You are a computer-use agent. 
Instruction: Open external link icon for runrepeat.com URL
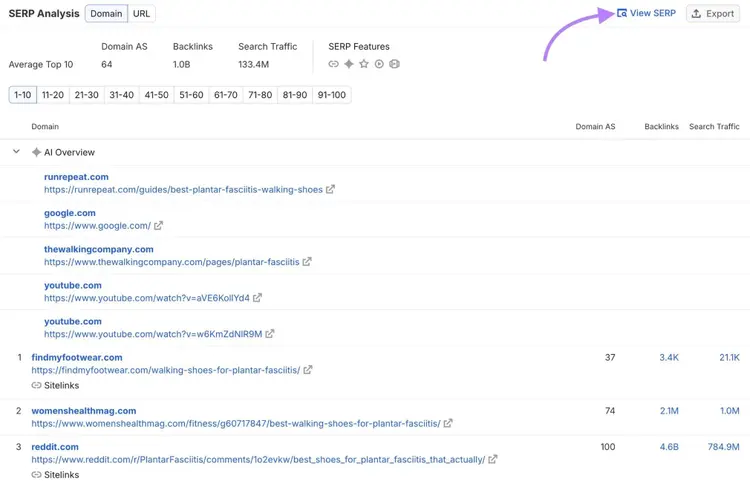tap(330, 189)
